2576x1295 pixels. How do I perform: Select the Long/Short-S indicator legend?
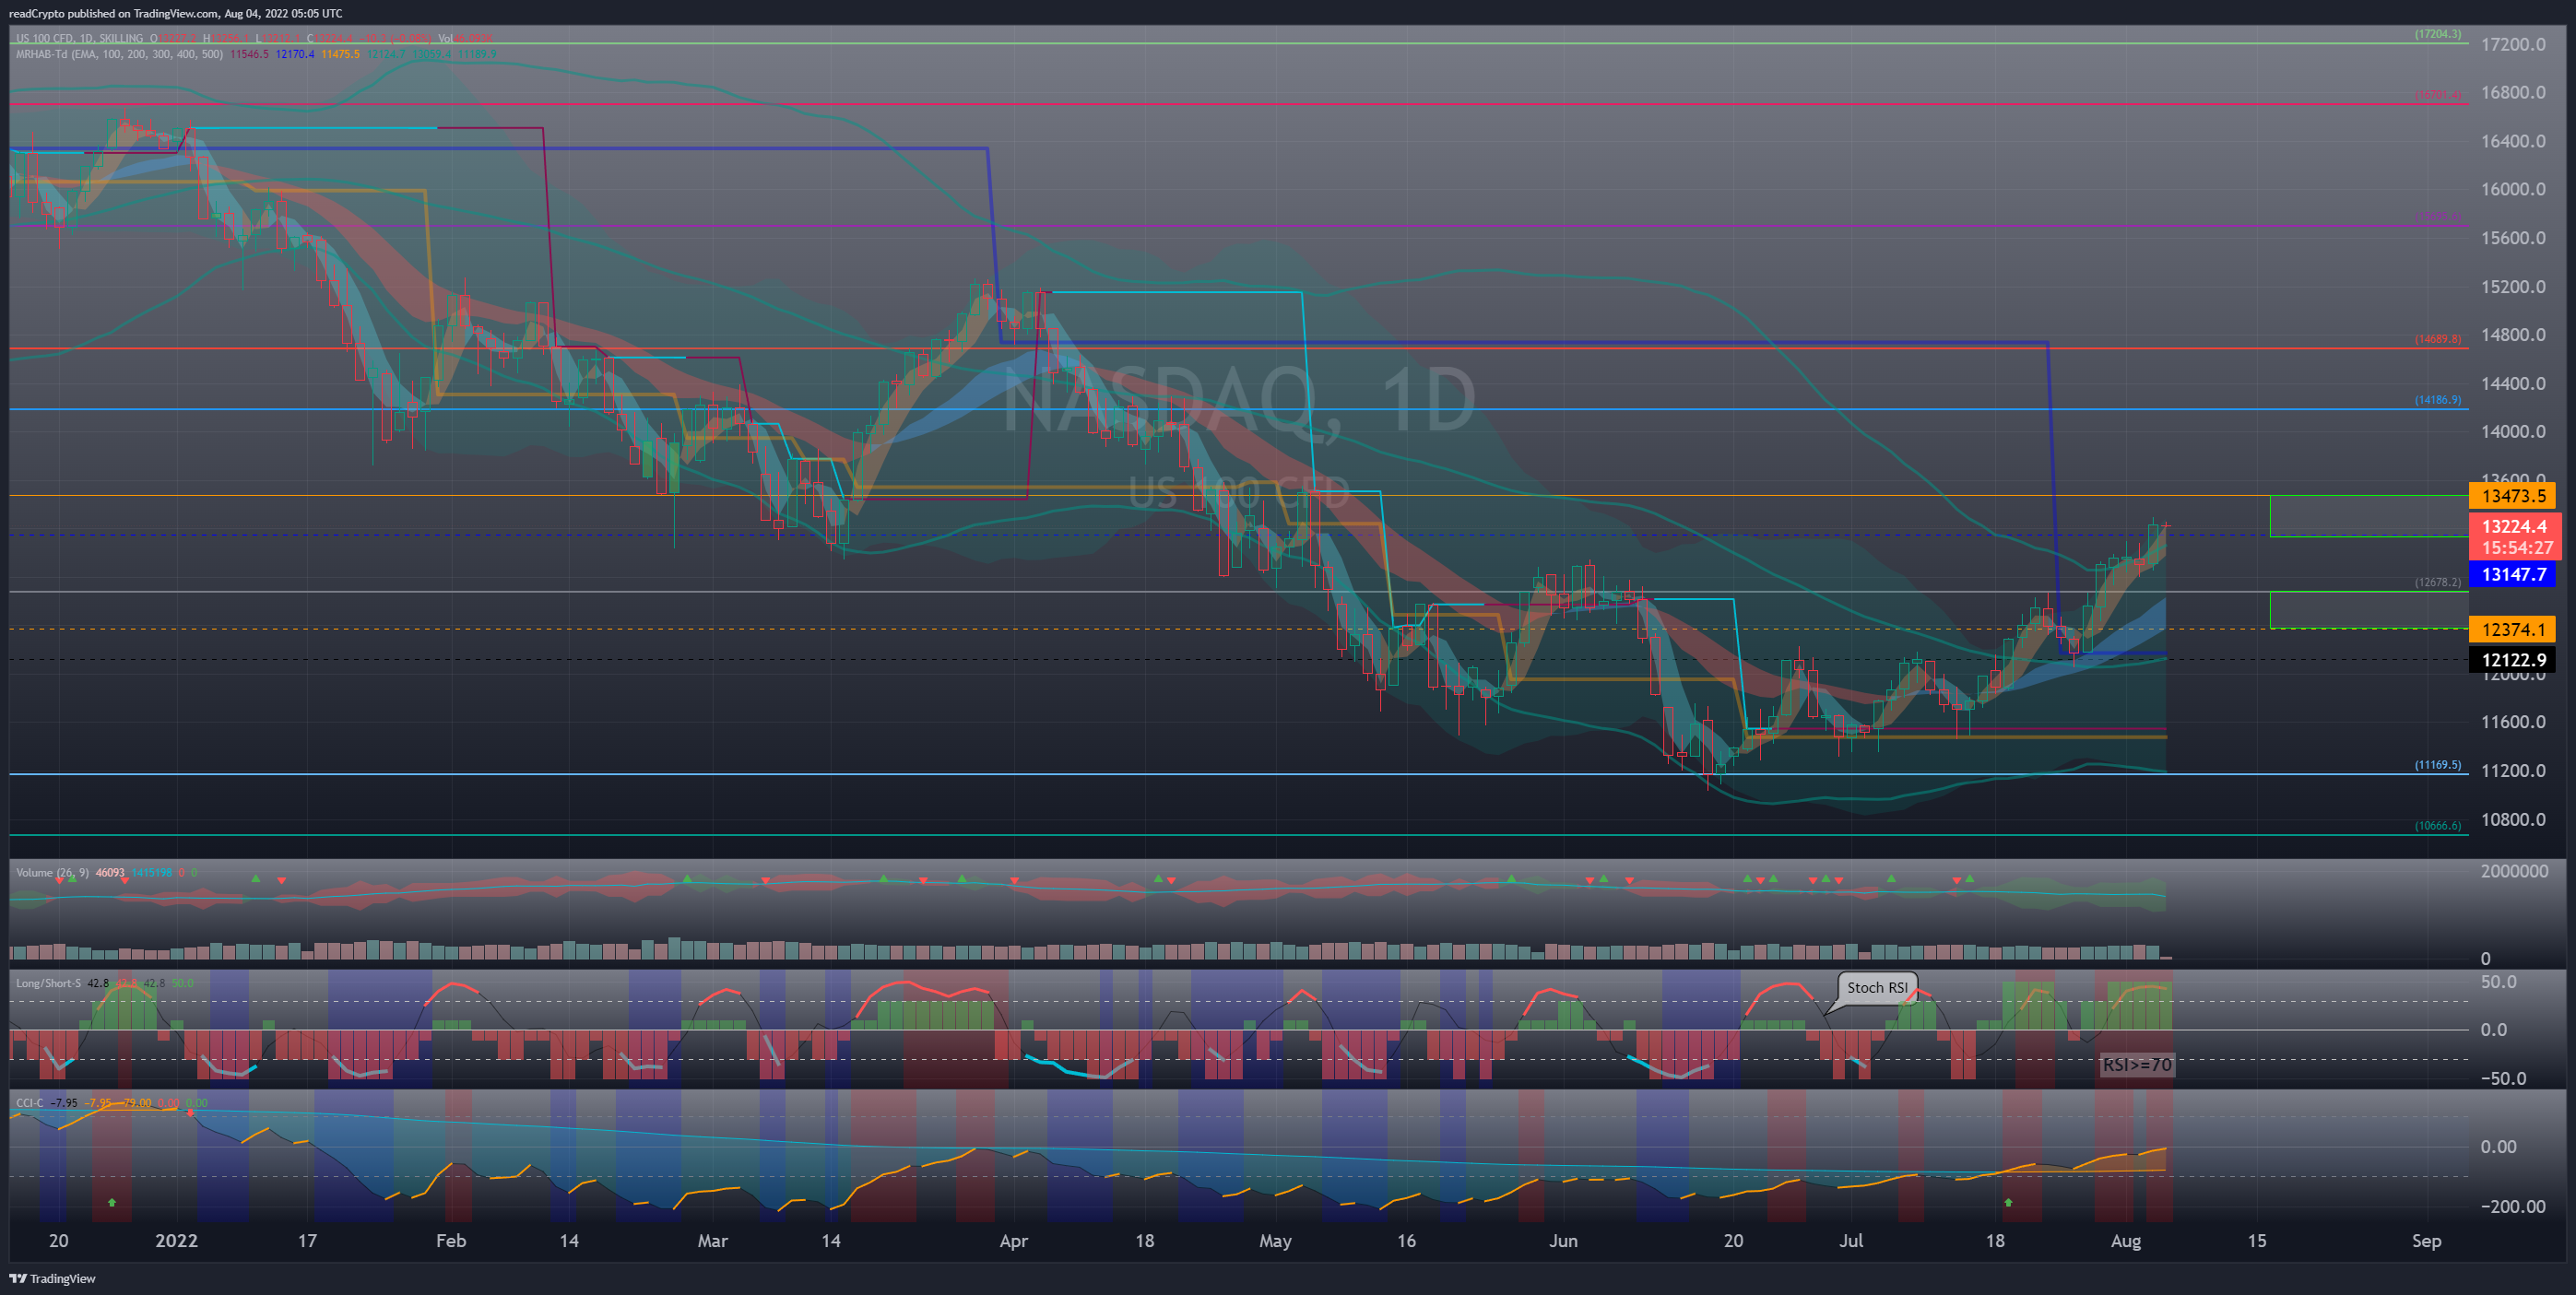[48, 983]
